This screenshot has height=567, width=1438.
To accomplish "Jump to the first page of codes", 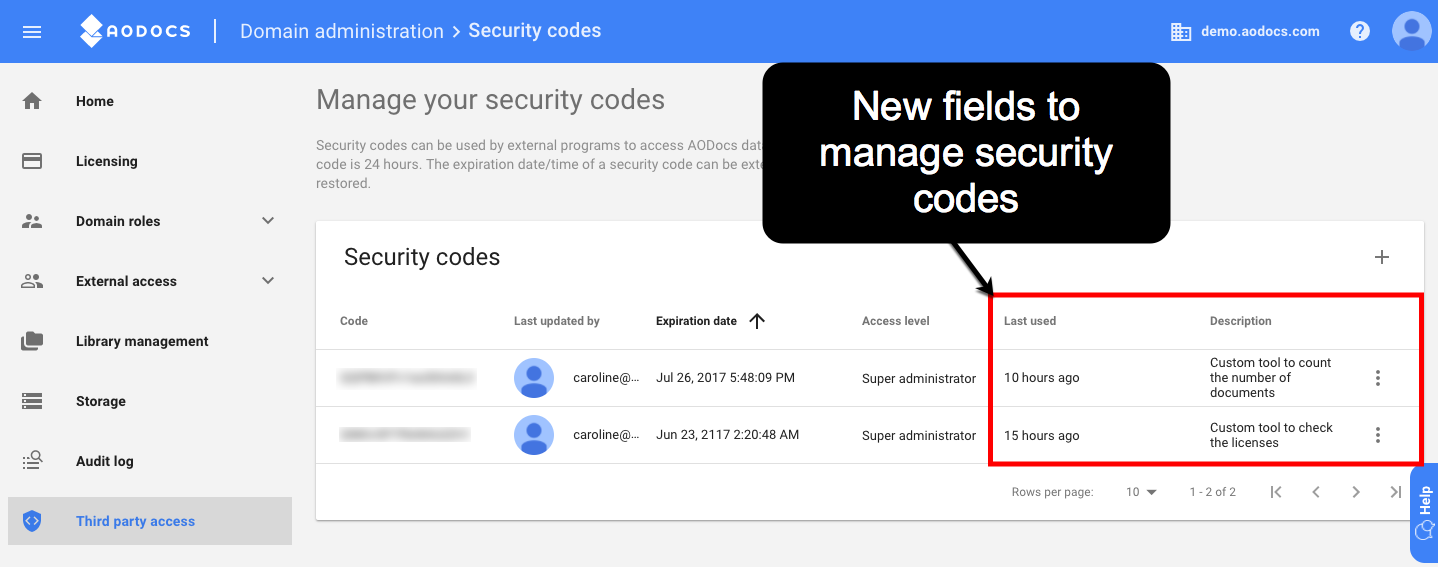I will (x=1276, y=492).
